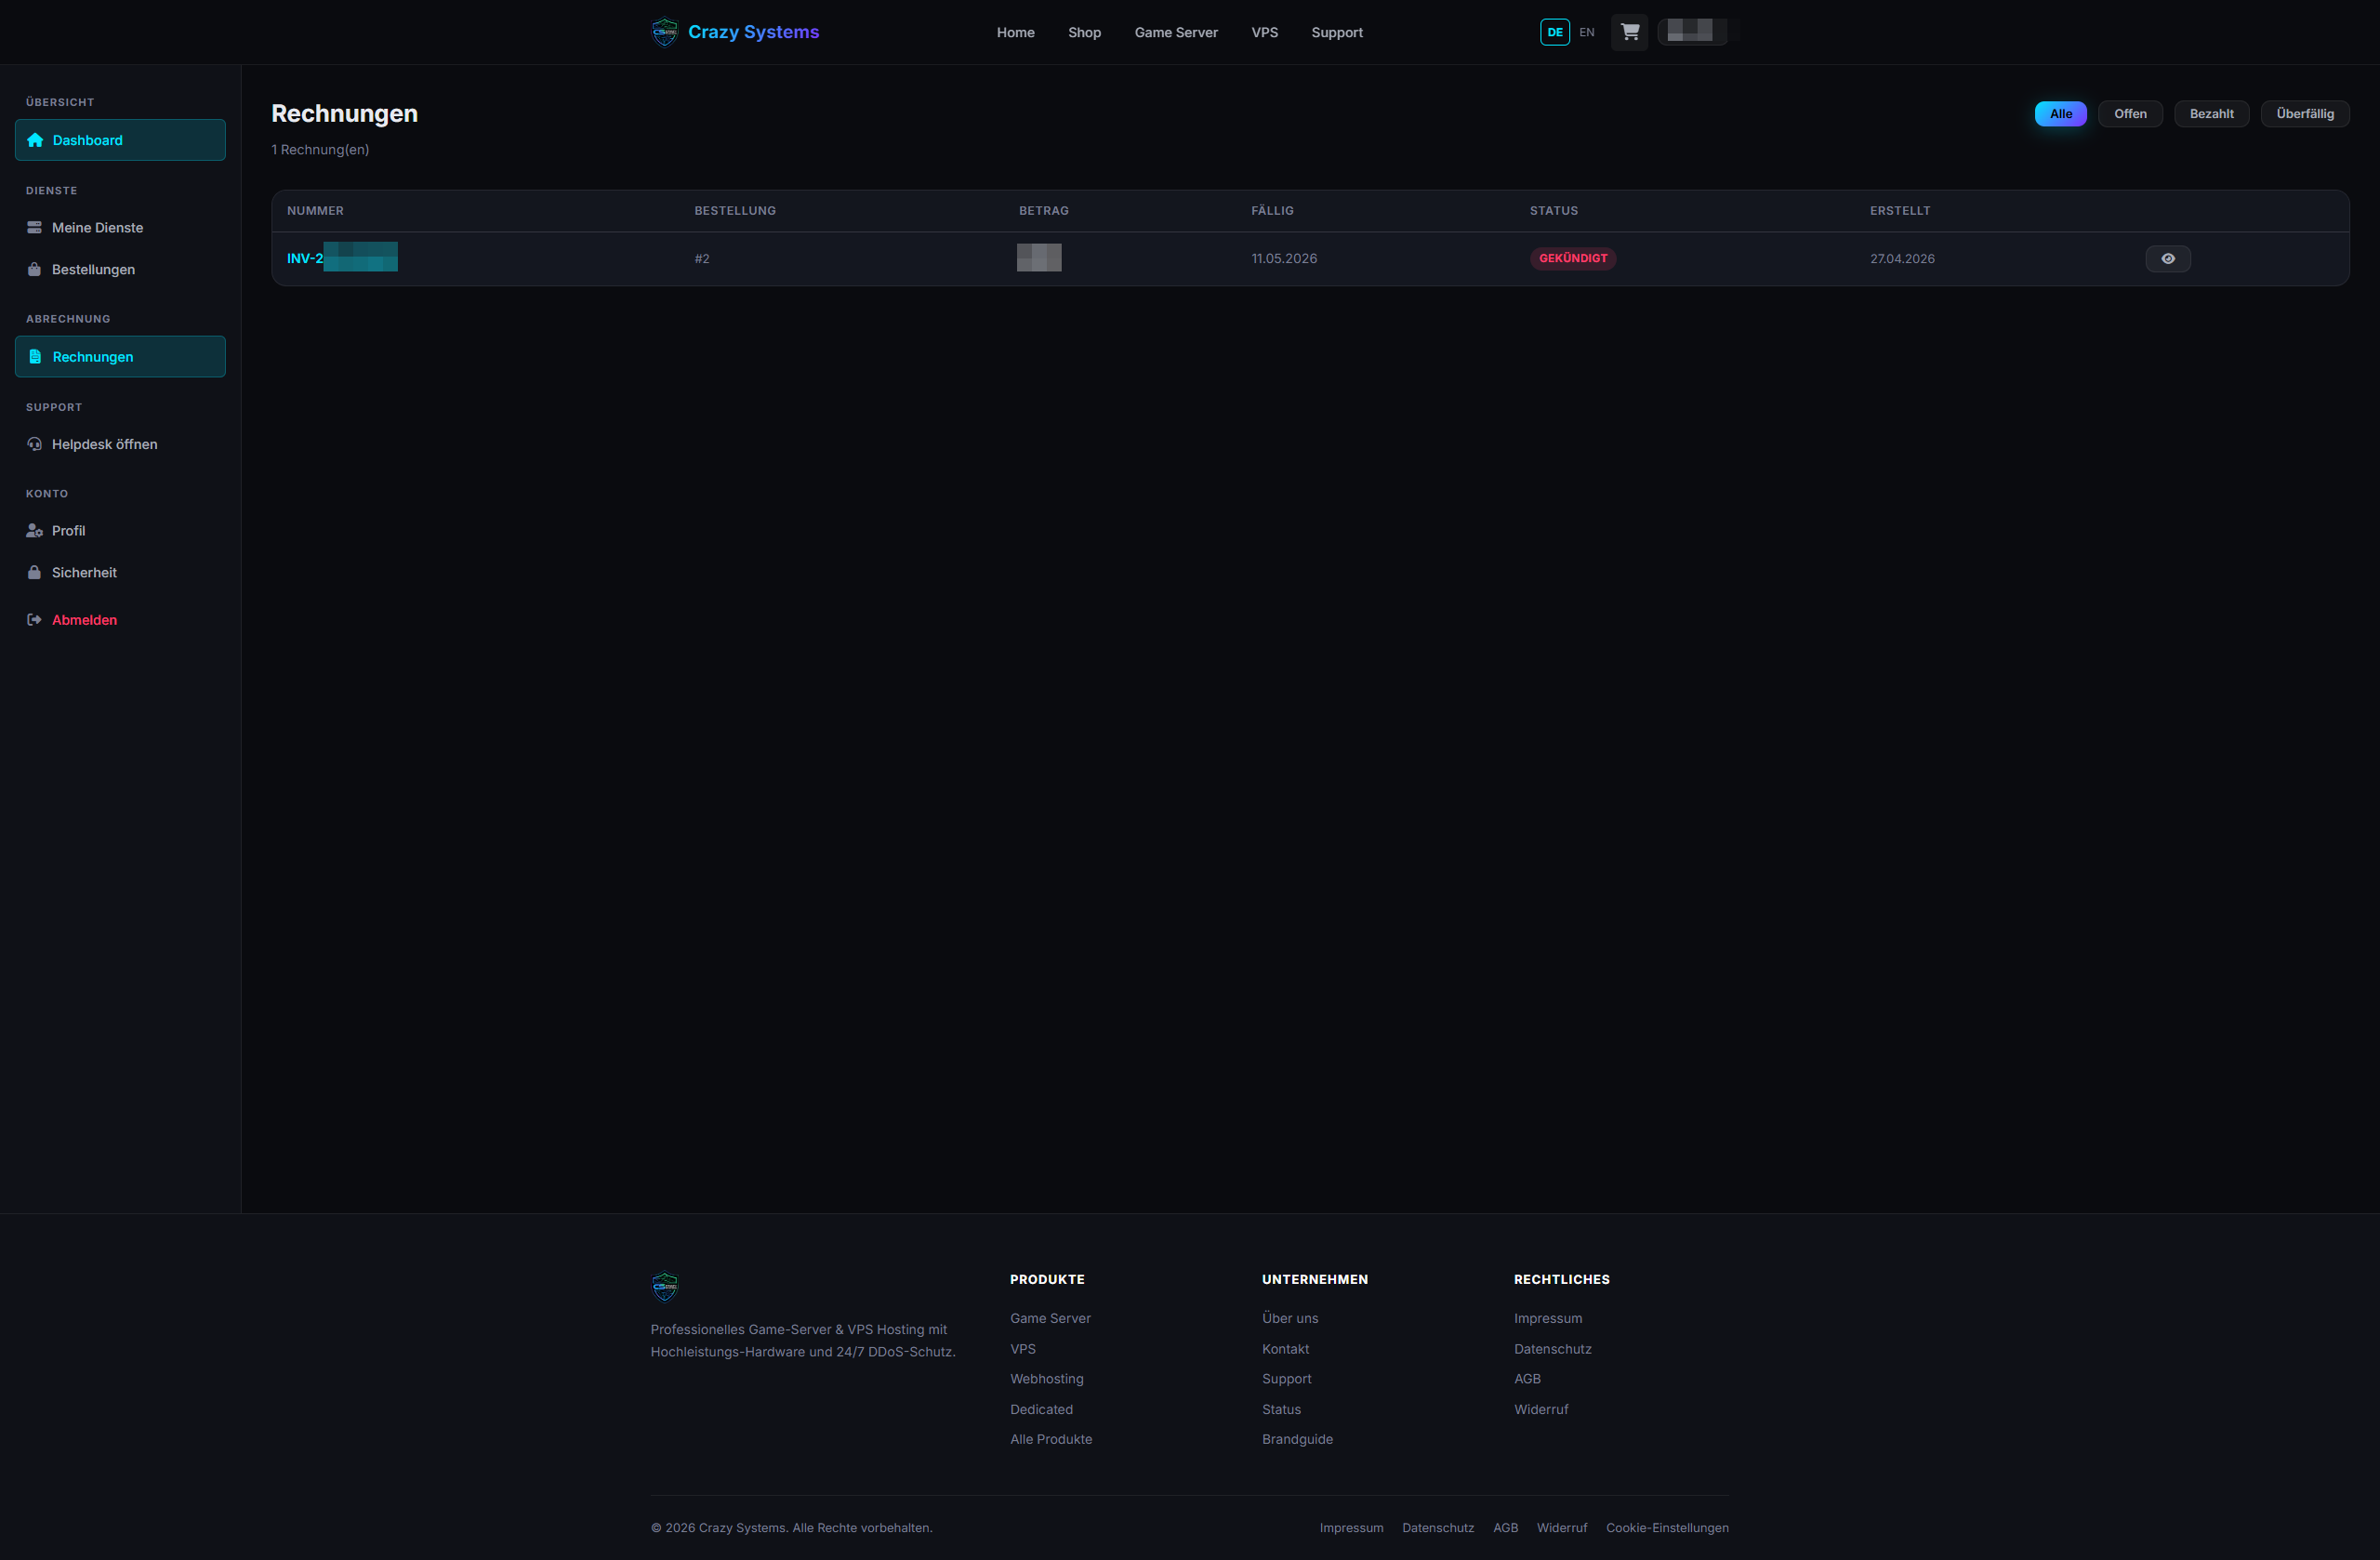Filter invoices by Überfällig
The image size is (2380, 1560).
[2304, 114]
